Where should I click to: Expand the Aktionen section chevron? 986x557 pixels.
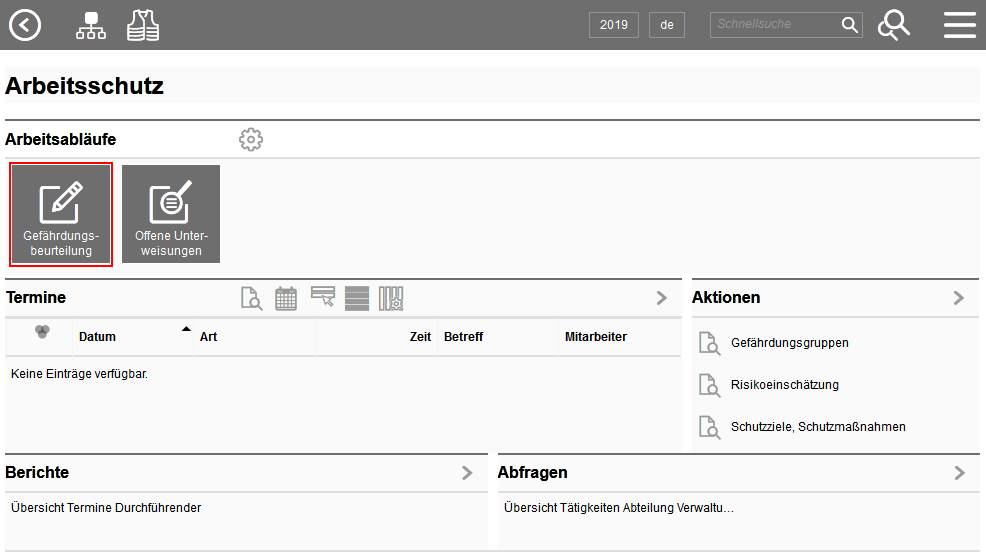(x=959, y=298)
